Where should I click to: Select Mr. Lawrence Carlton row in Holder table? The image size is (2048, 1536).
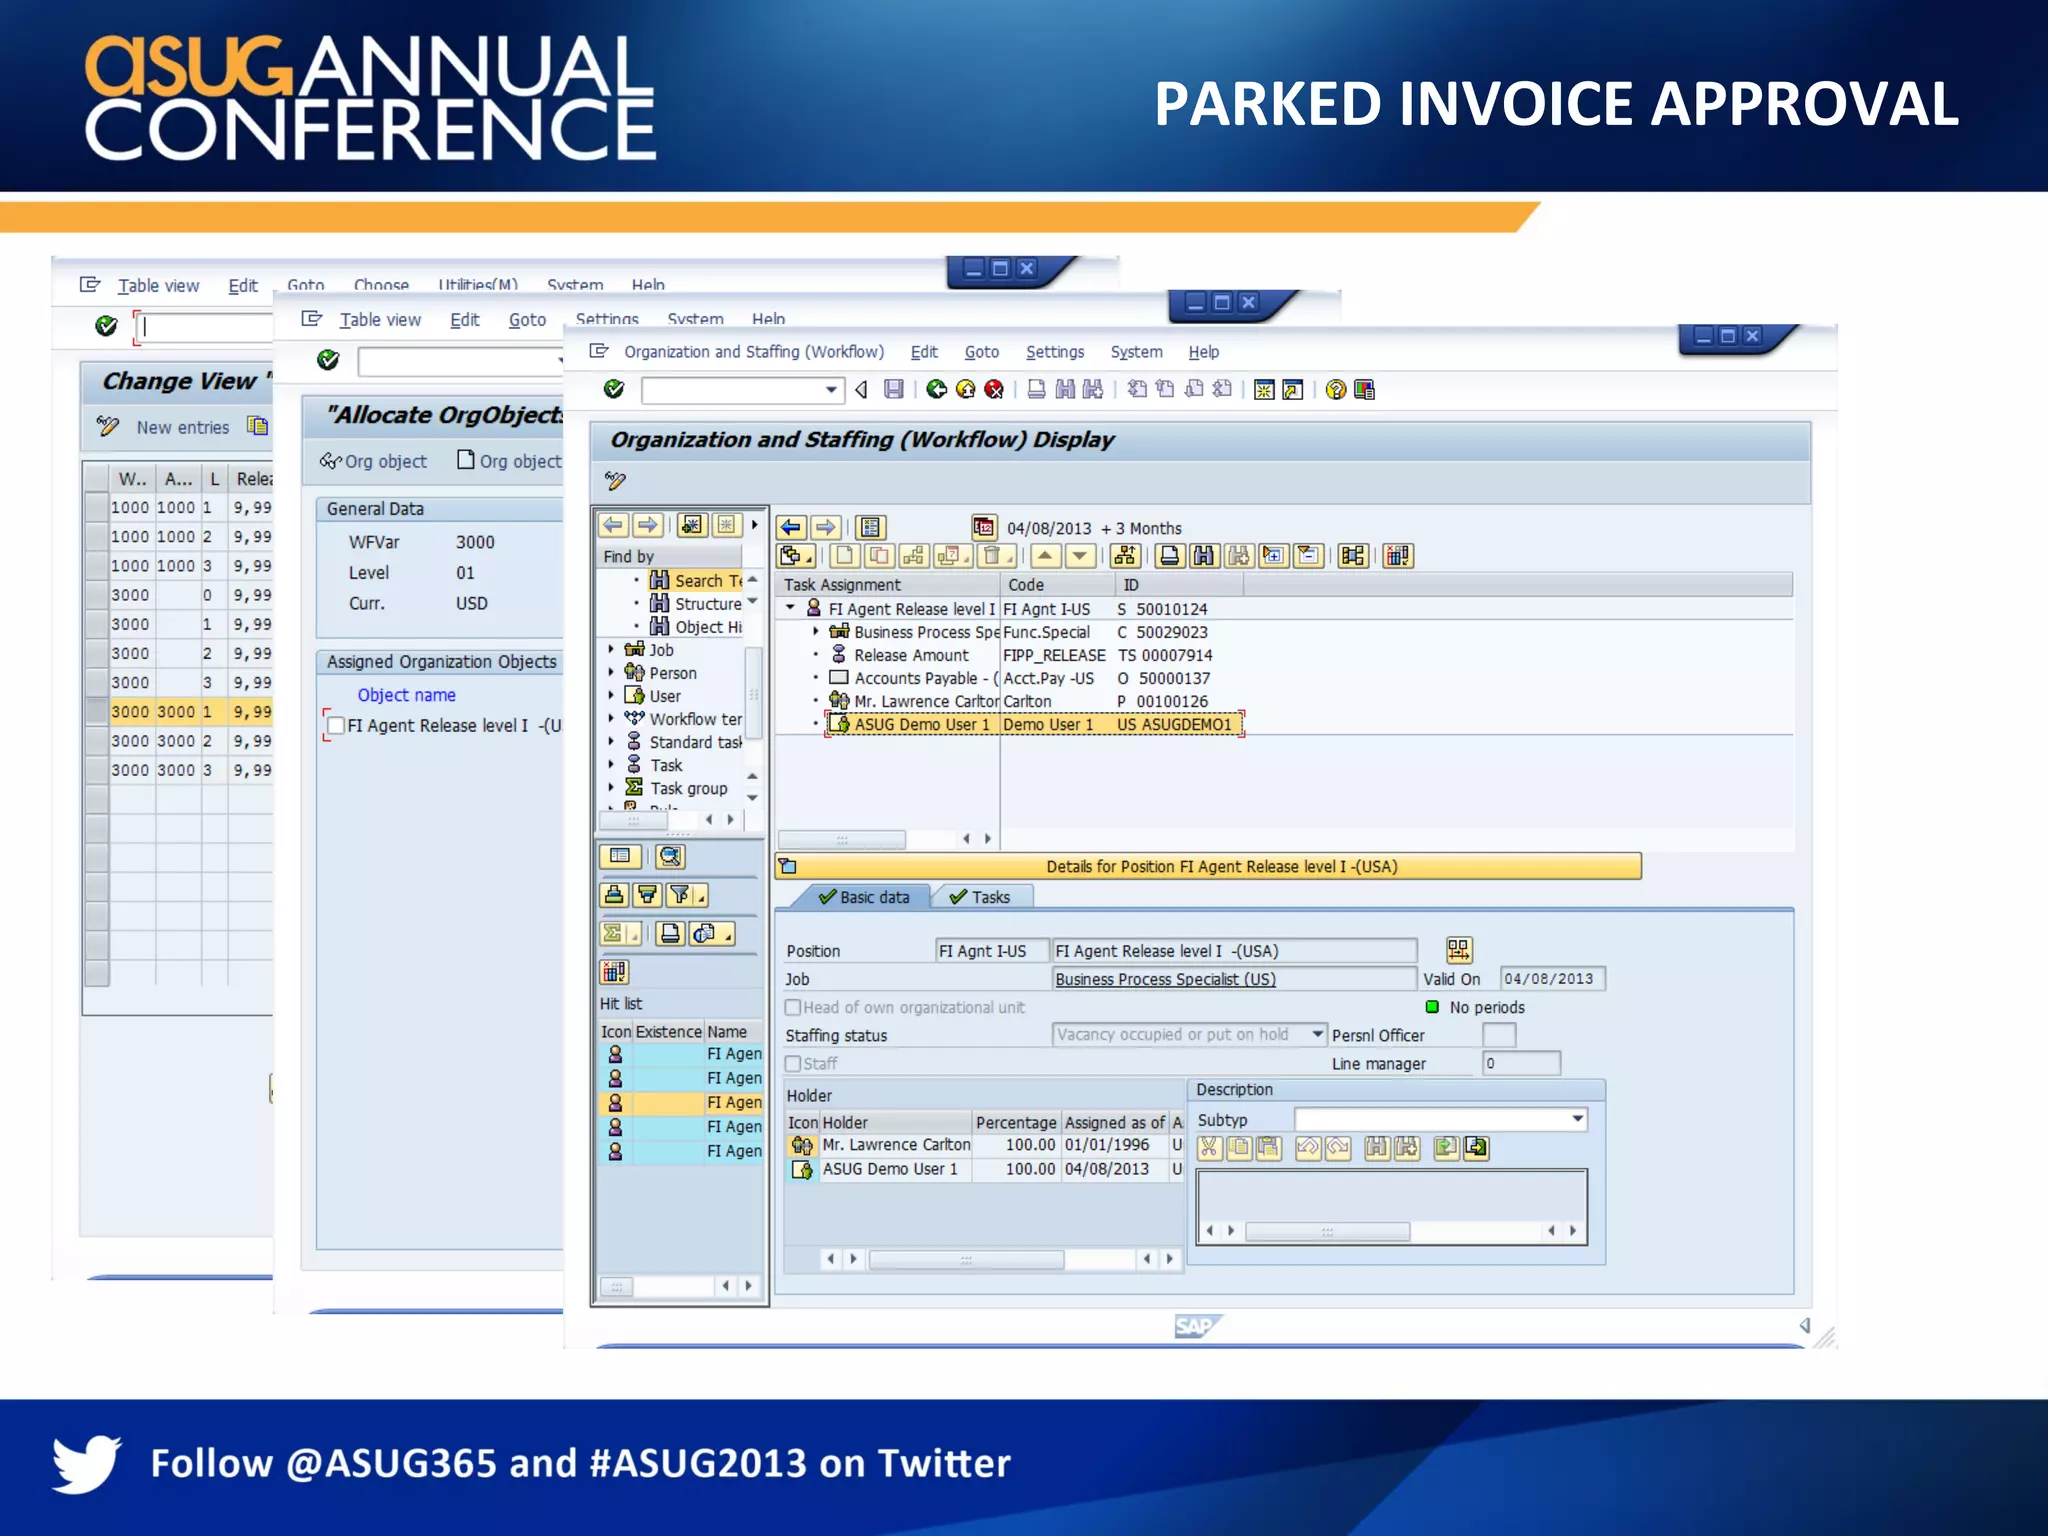click(984, 1144)
